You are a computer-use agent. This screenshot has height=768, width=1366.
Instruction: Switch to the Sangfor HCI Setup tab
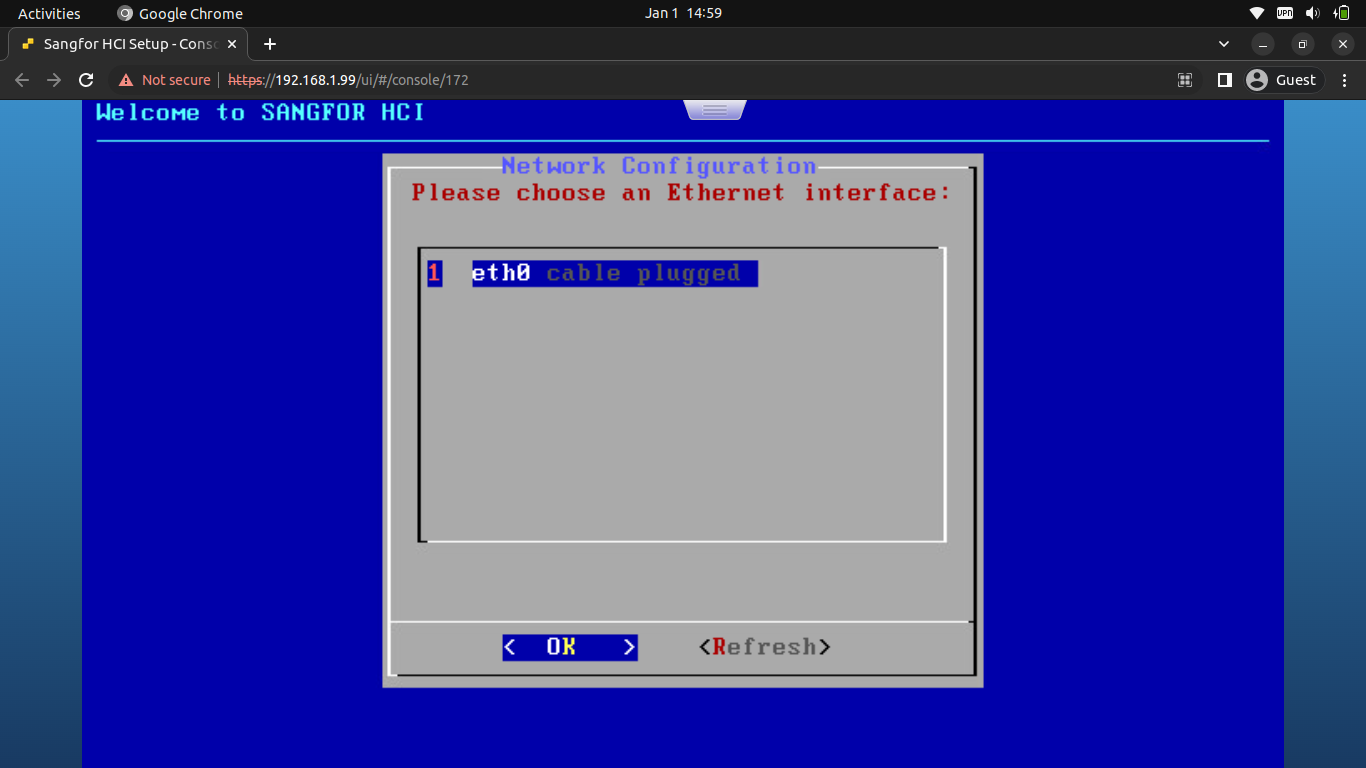coord(128,44)
